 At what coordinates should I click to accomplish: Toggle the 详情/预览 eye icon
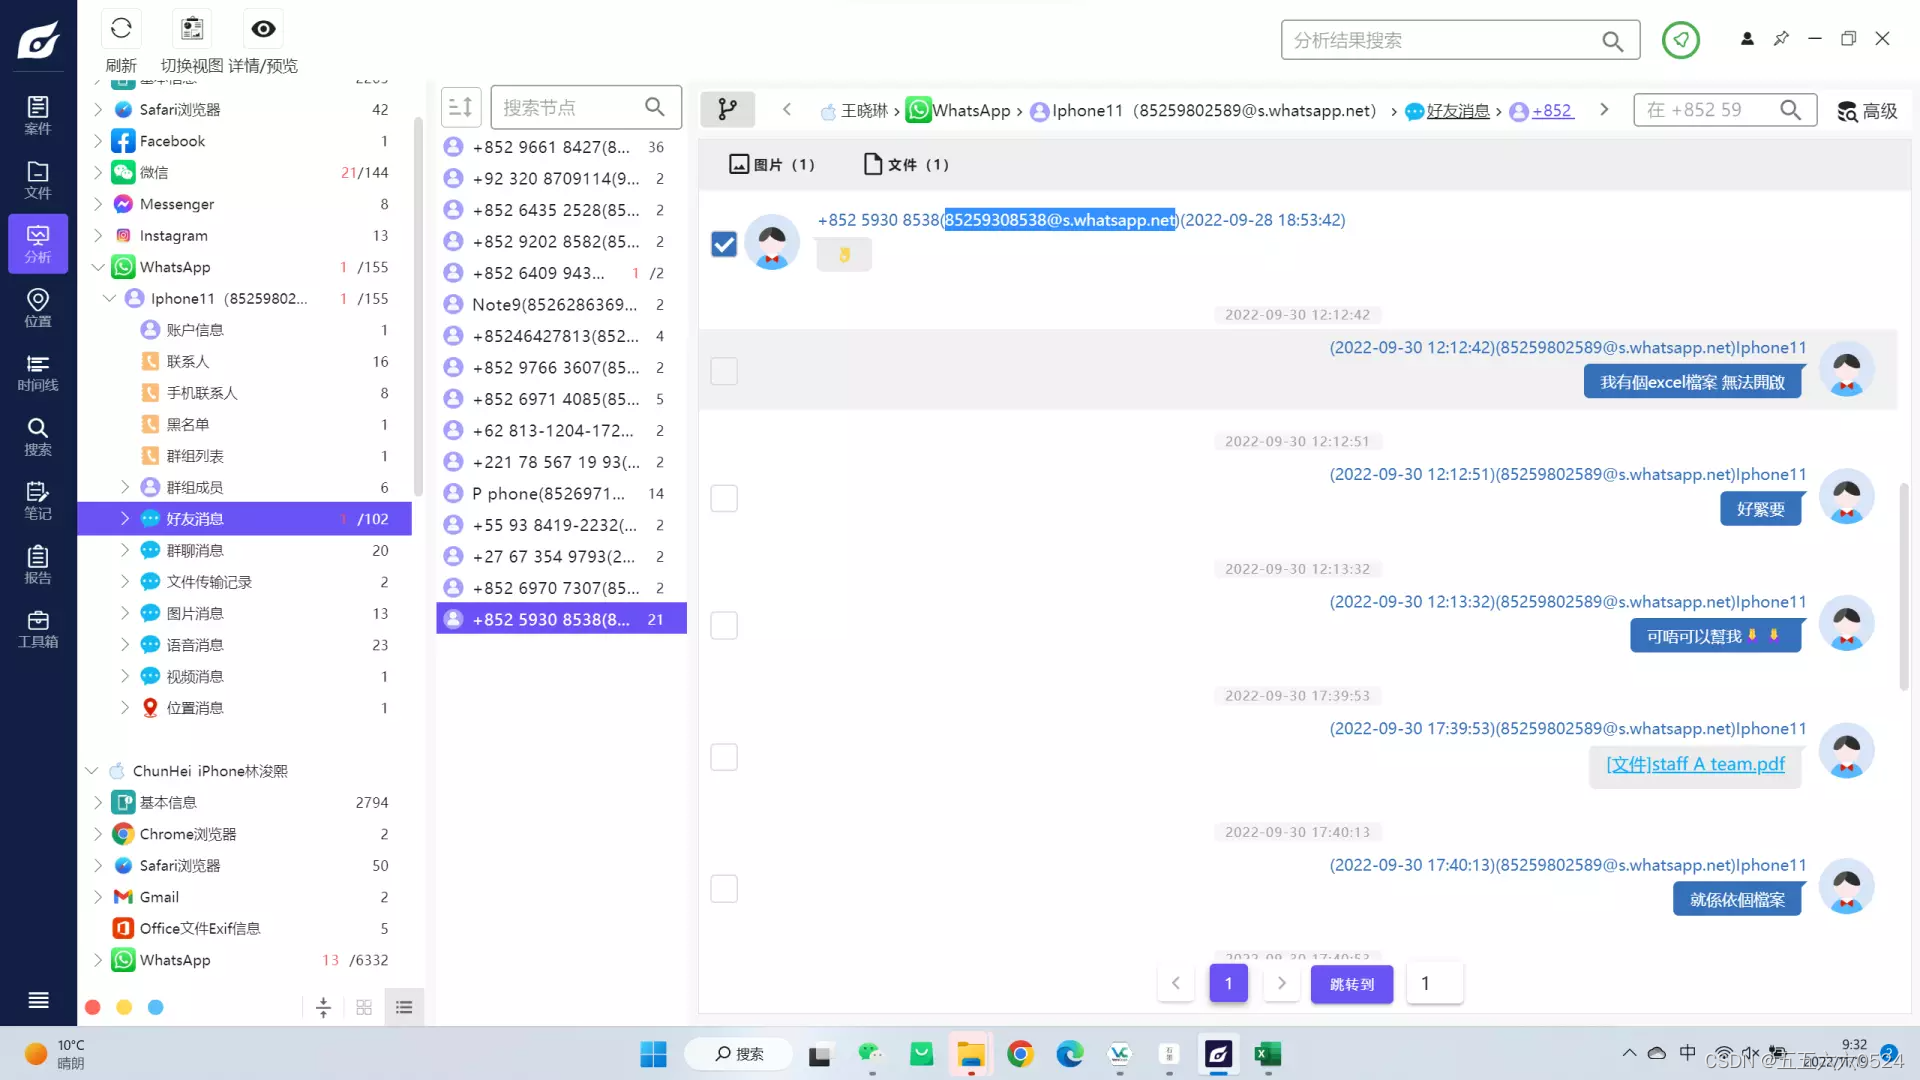click(x=263, y=29)
